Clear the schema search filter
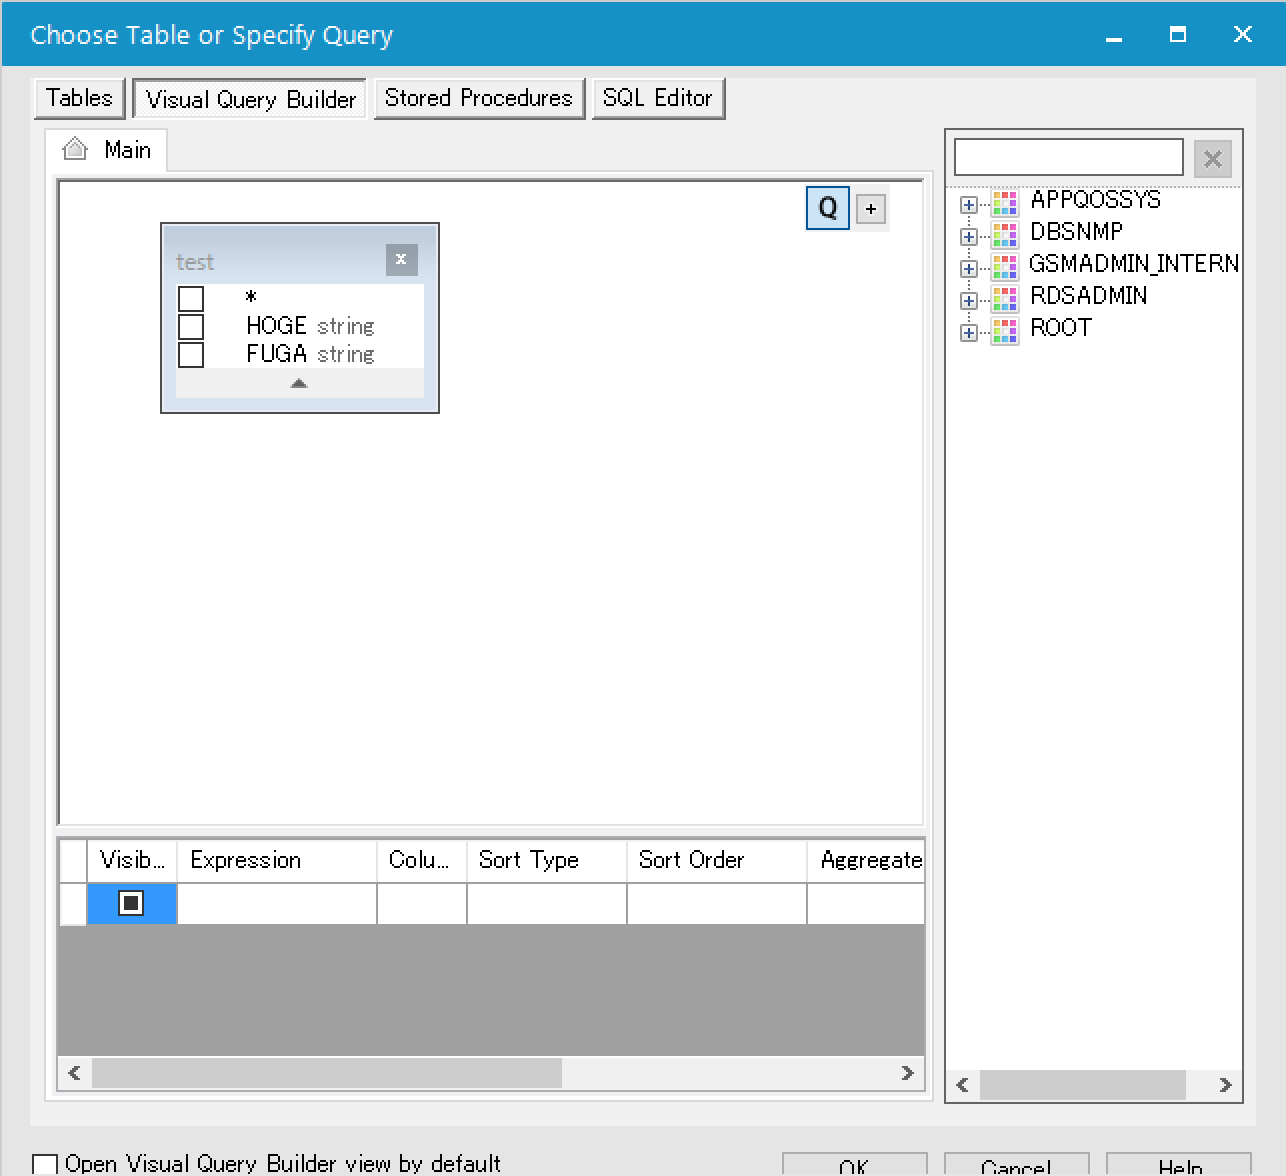This screenshot has height=1176, width=1286. (x=1212, y=159)
